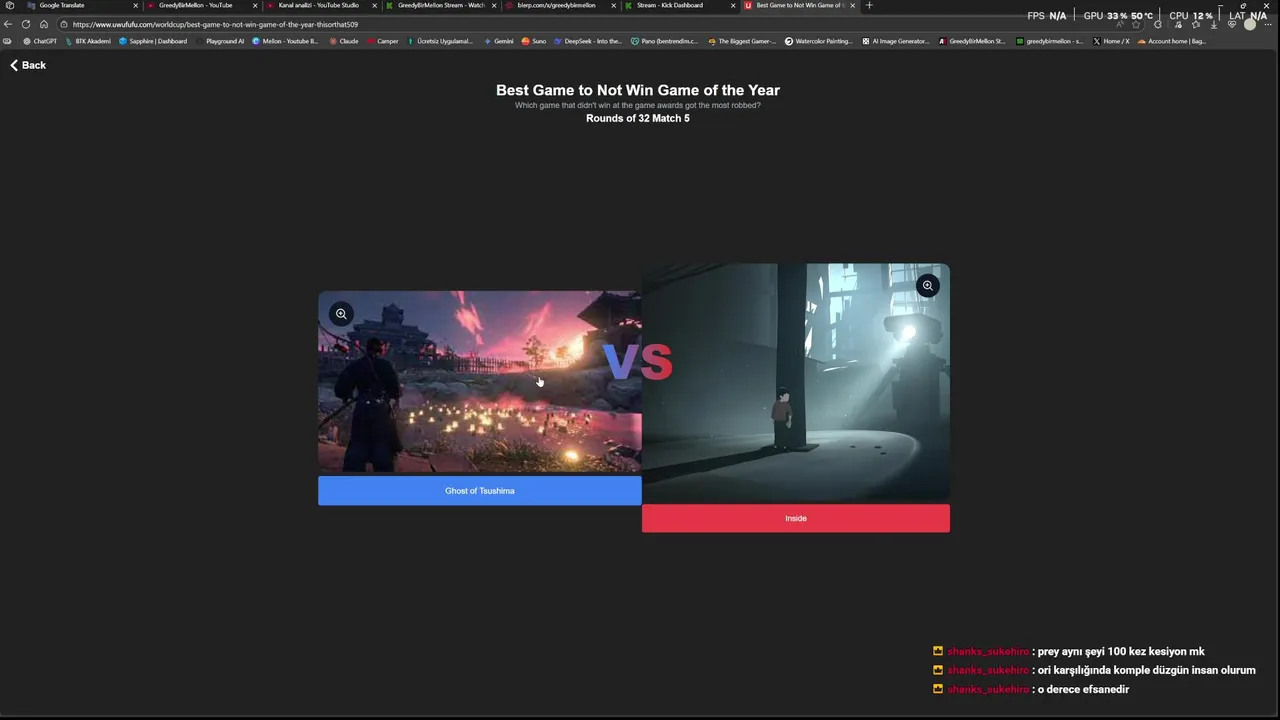
Task: Open the ChatGPT bookmark
Action: coord(40,41)
